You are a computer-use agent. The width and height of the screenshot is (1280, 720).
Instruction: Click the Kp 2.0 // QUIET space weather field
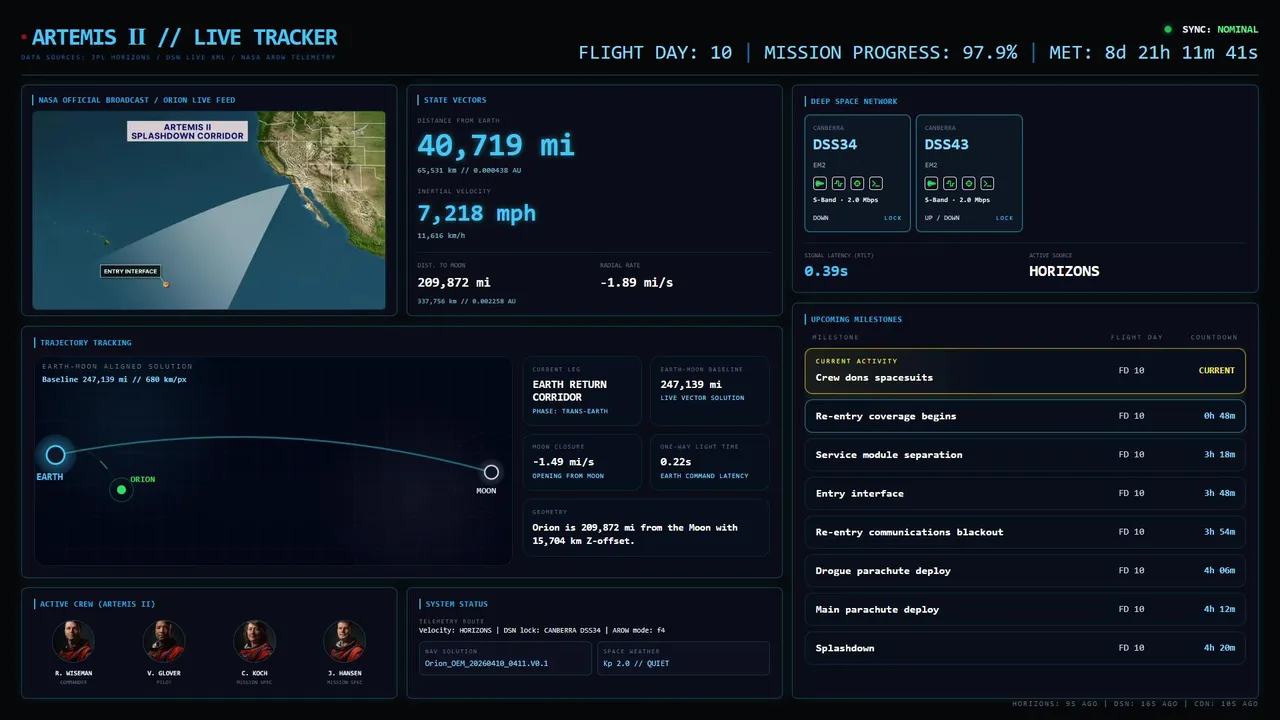[x=683, y=658]
